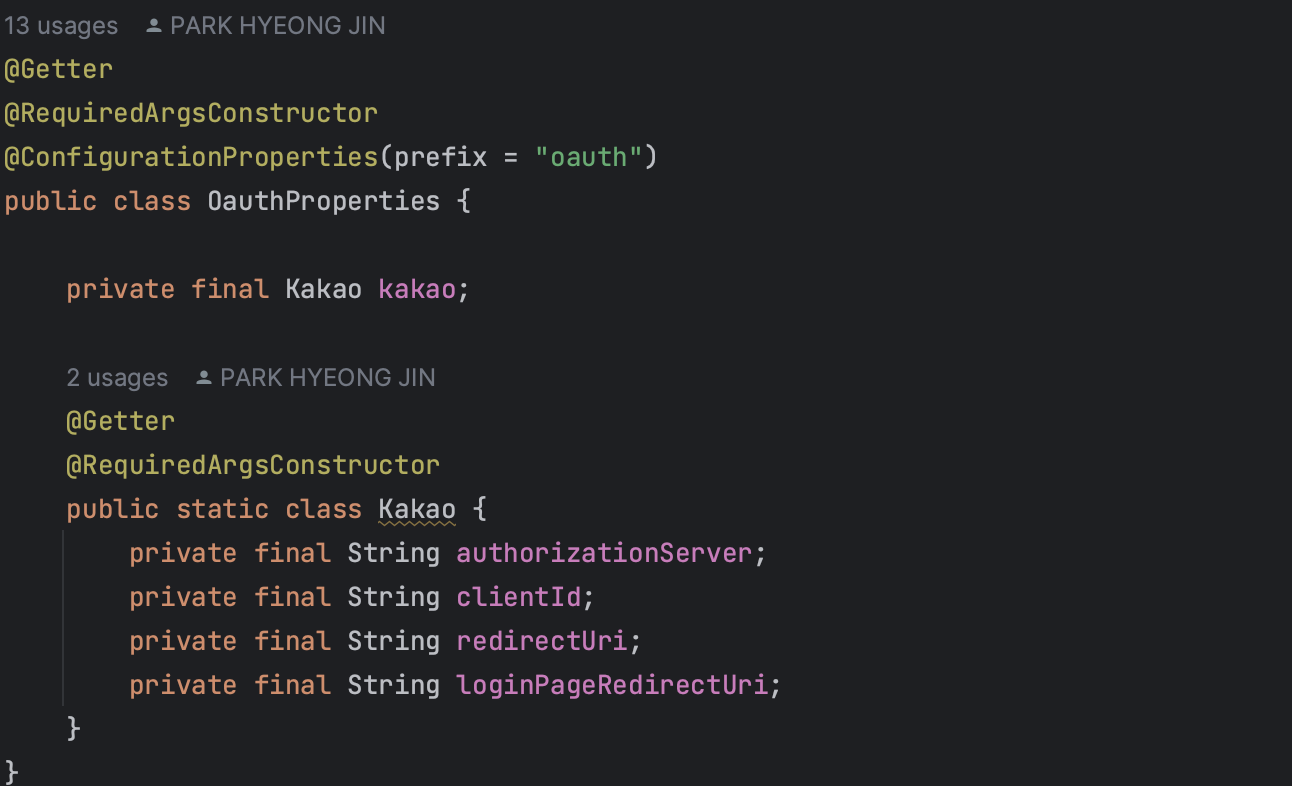Click @Getter annotation directly below 2 usages

[121, 421]
